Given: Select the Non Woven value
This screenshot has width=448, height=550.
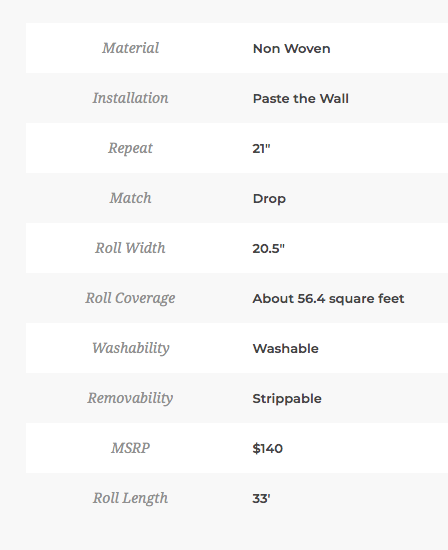Looking at the screenshot, I should [292, 48].
